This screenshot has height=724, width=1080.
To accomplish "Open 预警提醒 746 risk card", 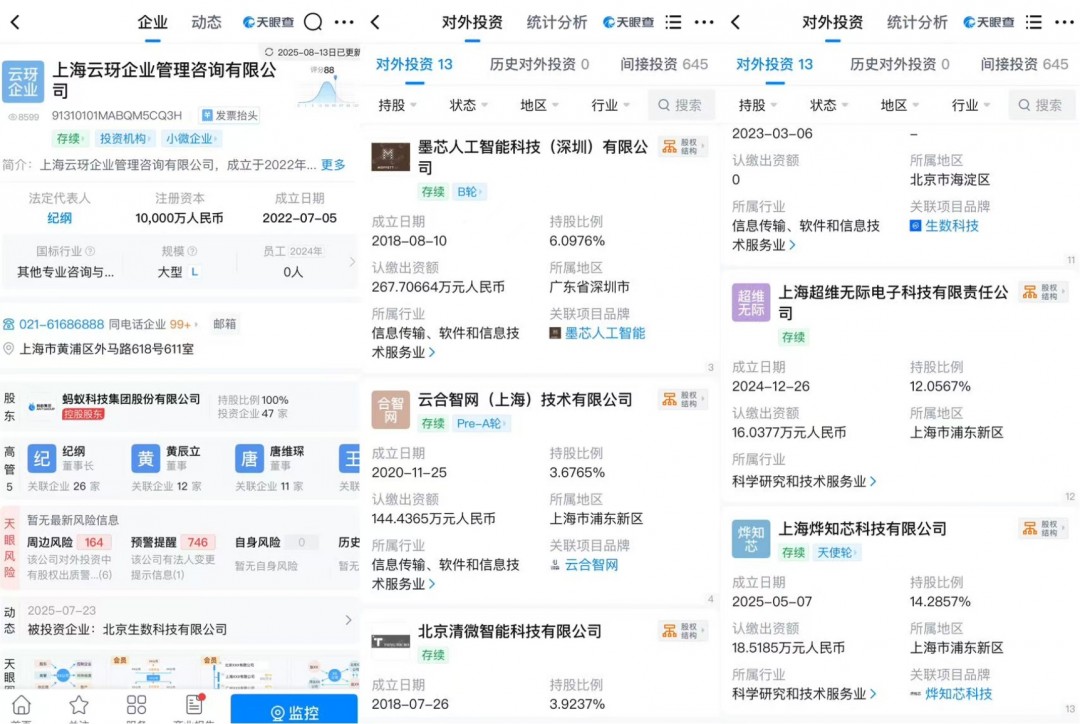I will point(174,557).
